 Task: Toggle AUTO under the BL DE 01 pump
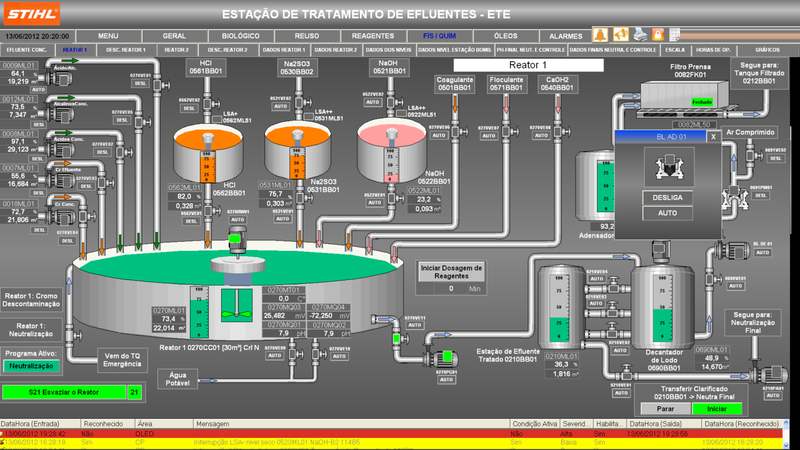(762, 253)
